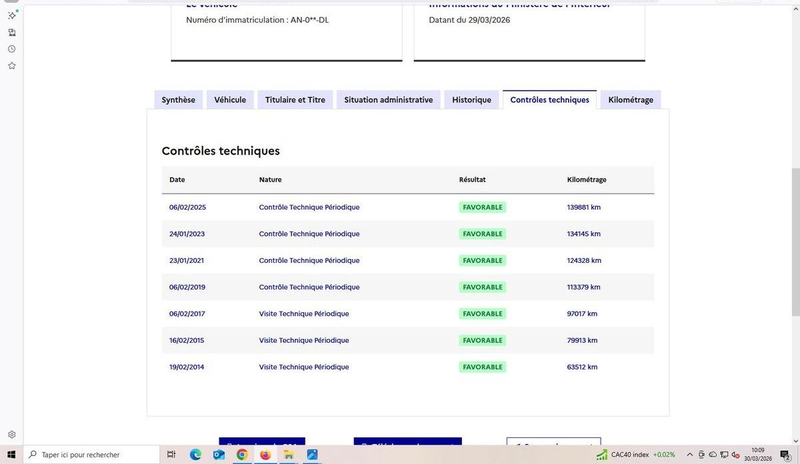Switch to the Synthèse tab
The width and height of the screenshot is (800, 464).
178,100
